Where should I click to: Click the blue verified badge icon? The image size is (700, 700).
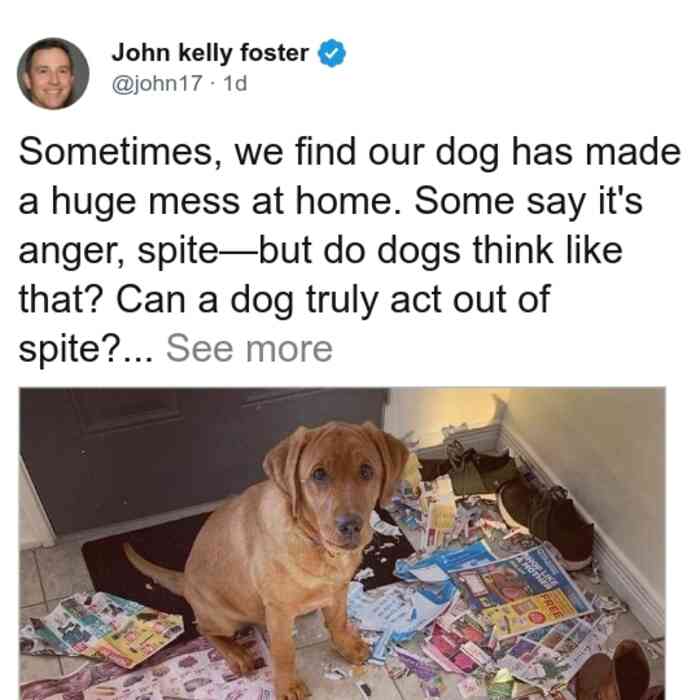332,53
